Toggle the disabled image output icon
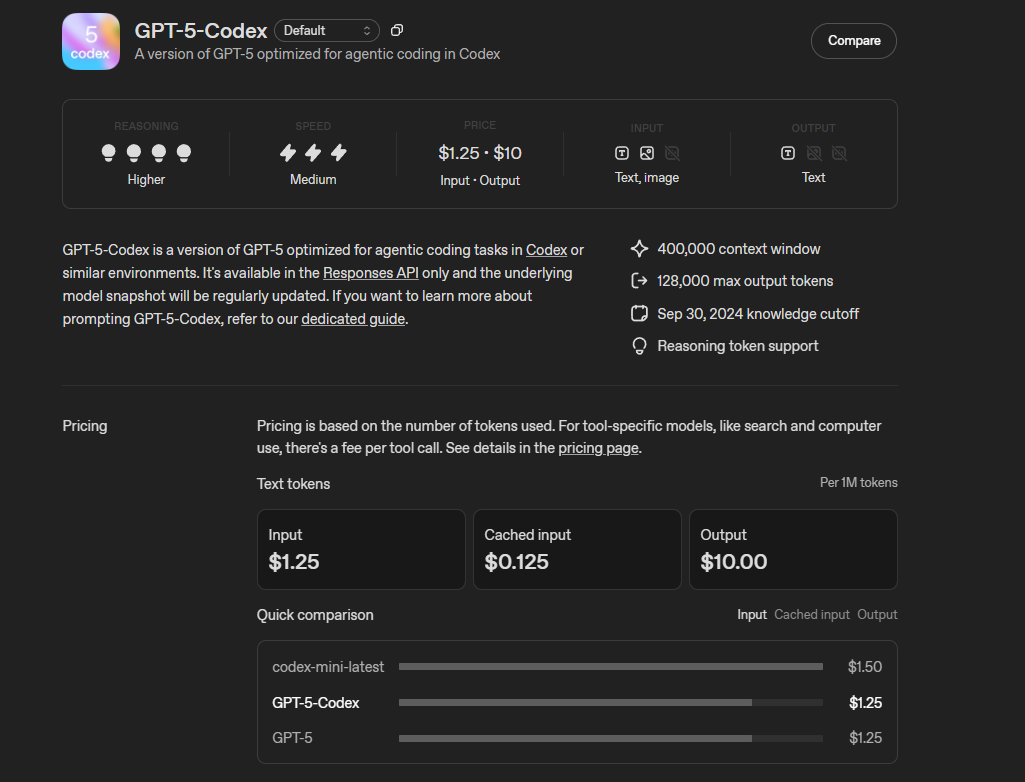This screenshot has height=782, width=1025. tap(813, 153)
